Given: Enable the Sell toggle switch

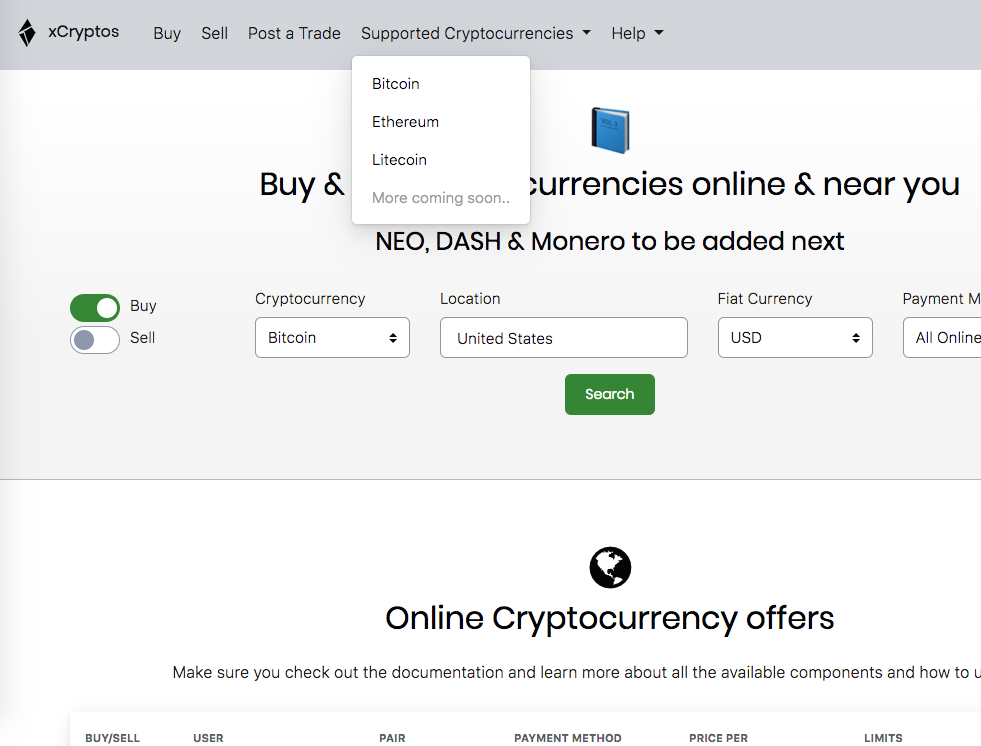Looking at the screenshot, I should tap(95, 339).
